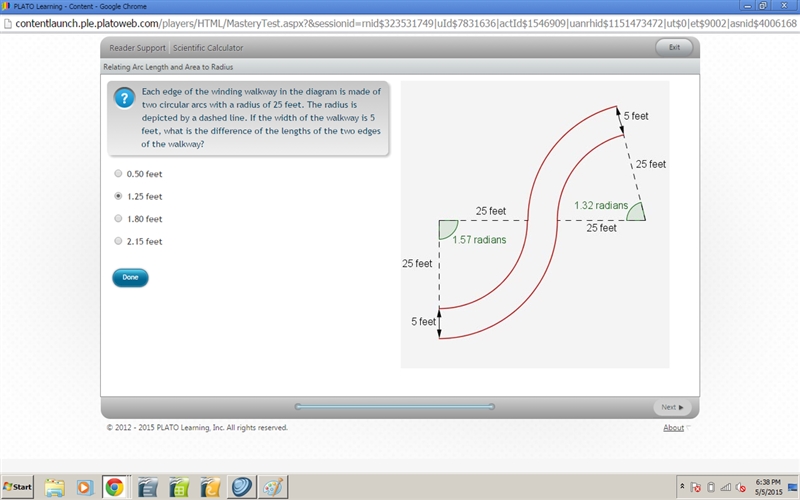Click the copyright PLATO Learning text
The height and width of the screenshot is (500, 800).
pyautogui.click(x=197, y=428)
